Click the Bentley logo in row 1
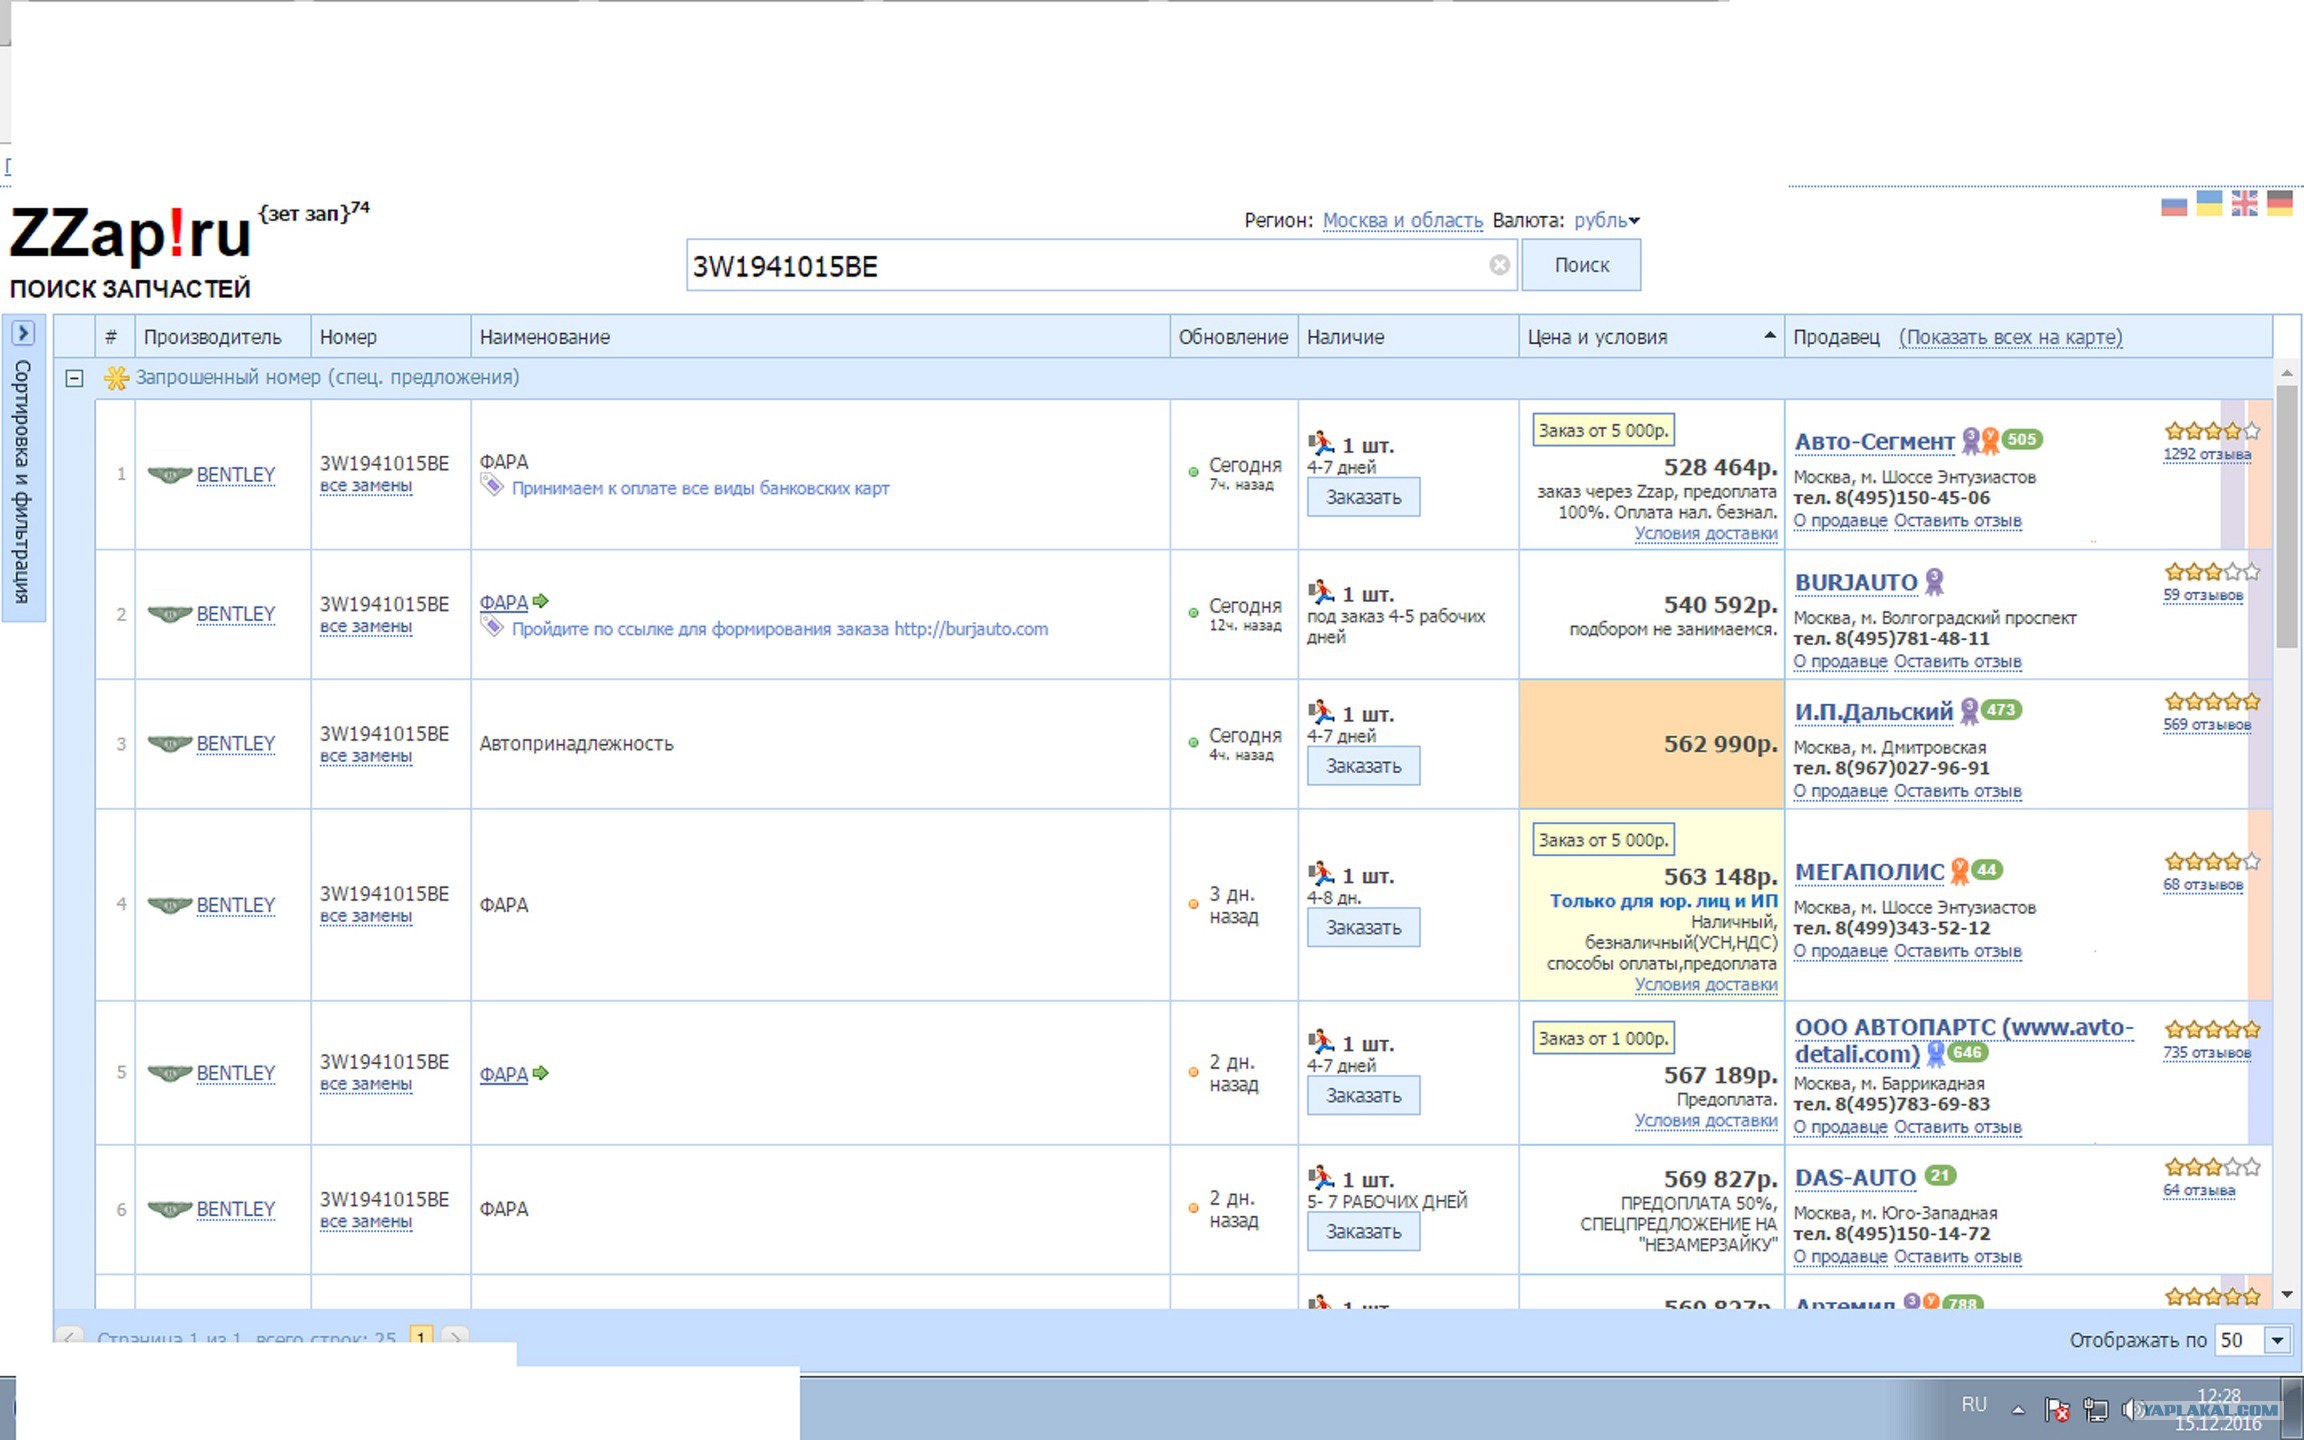The image size is (2304, 1440). tap(169, 474)
